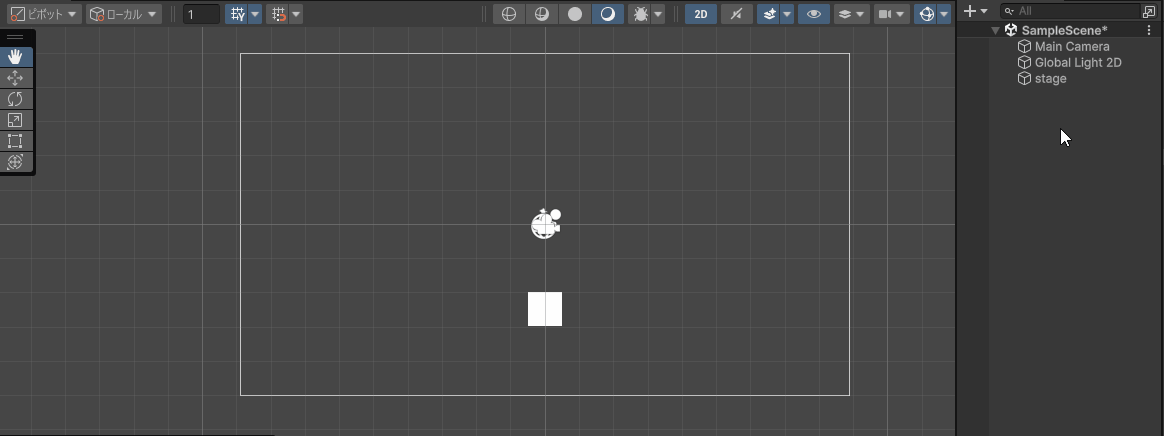Open scene effects dropdown arrow
This screenshot has height=436, width=1164.
tap(787, 13)
